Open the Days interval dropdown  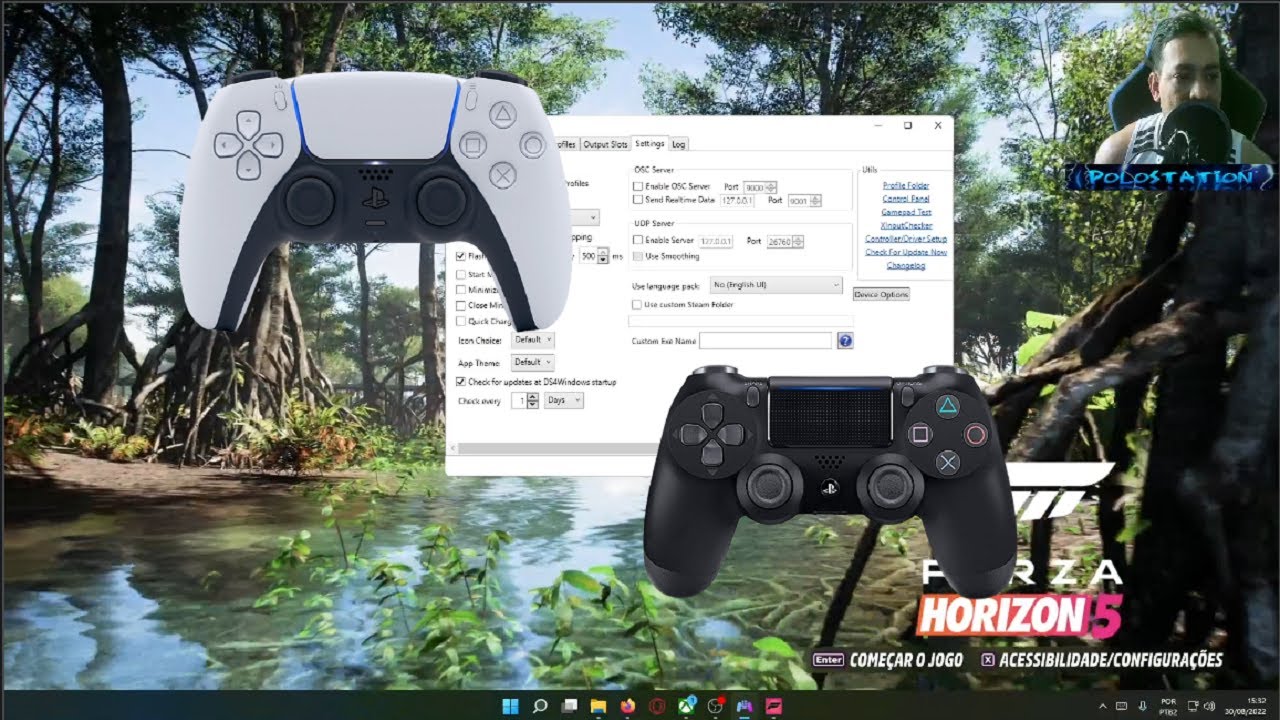[564, 400]
